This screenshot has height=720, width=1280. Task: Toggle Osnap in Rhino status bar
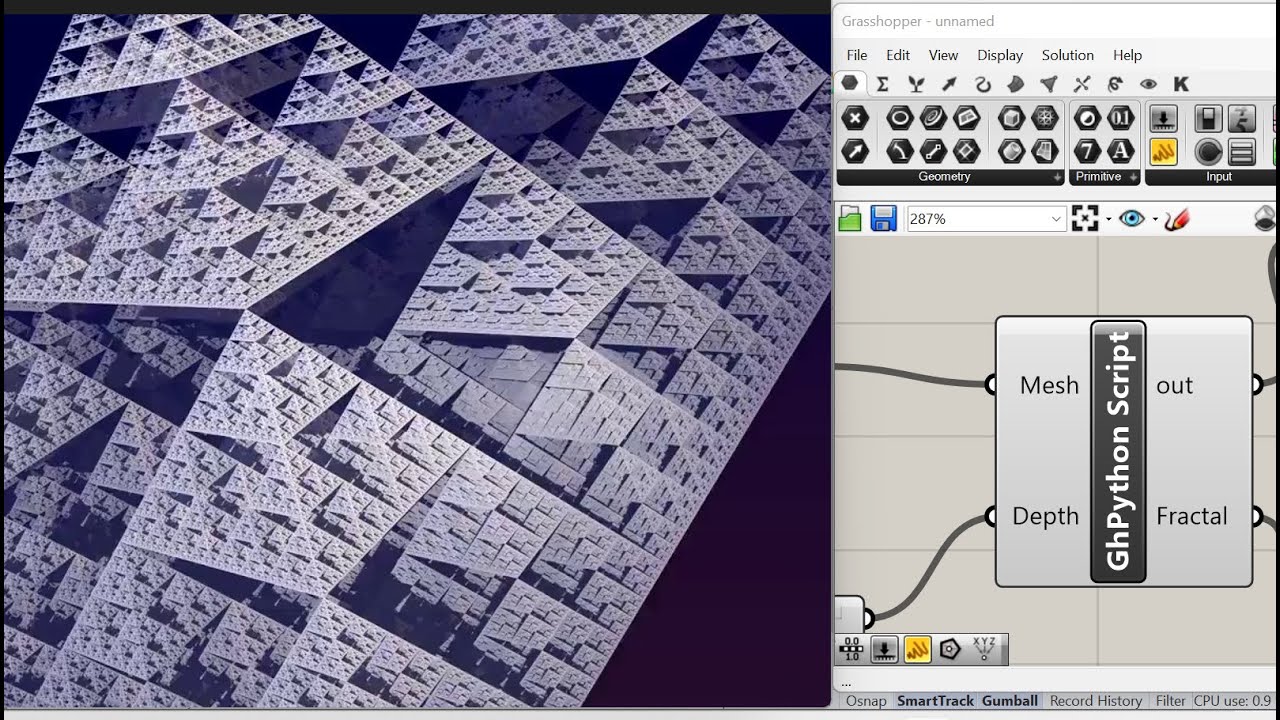coord(866,701)
